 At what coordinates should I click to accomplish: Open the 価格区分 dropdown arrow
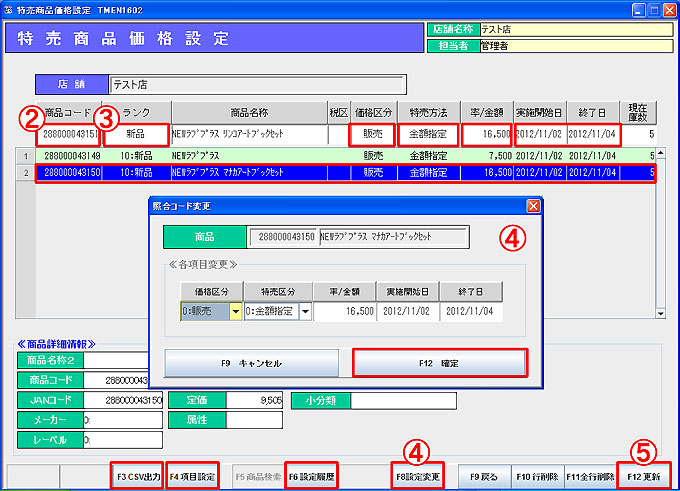[x=236, y=312]
